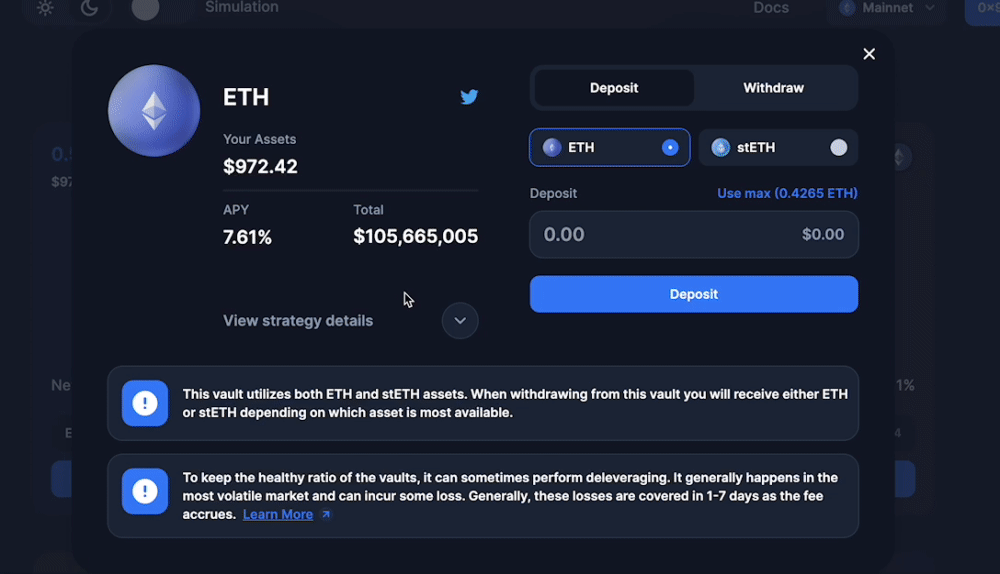Switch to the Withdraw tab
Viewport: 1000px width, 574px height.
(x=774, y=88)
